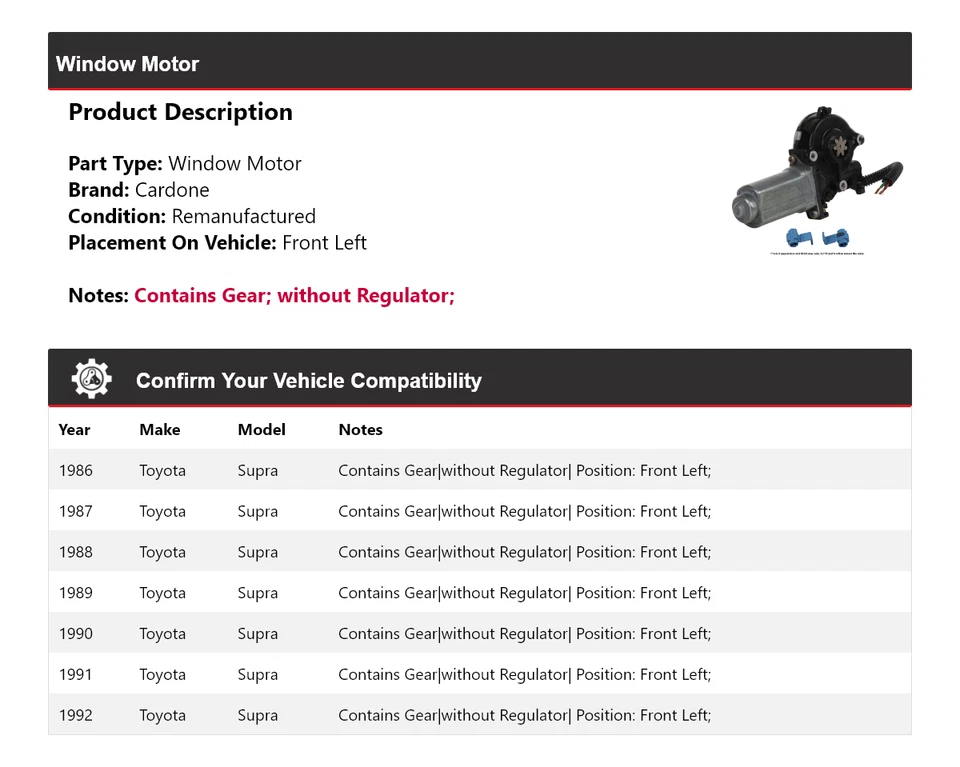This screenshot has height=767, width=960.
Task: Expand the Year column header
Action: (x=74, y=429)
